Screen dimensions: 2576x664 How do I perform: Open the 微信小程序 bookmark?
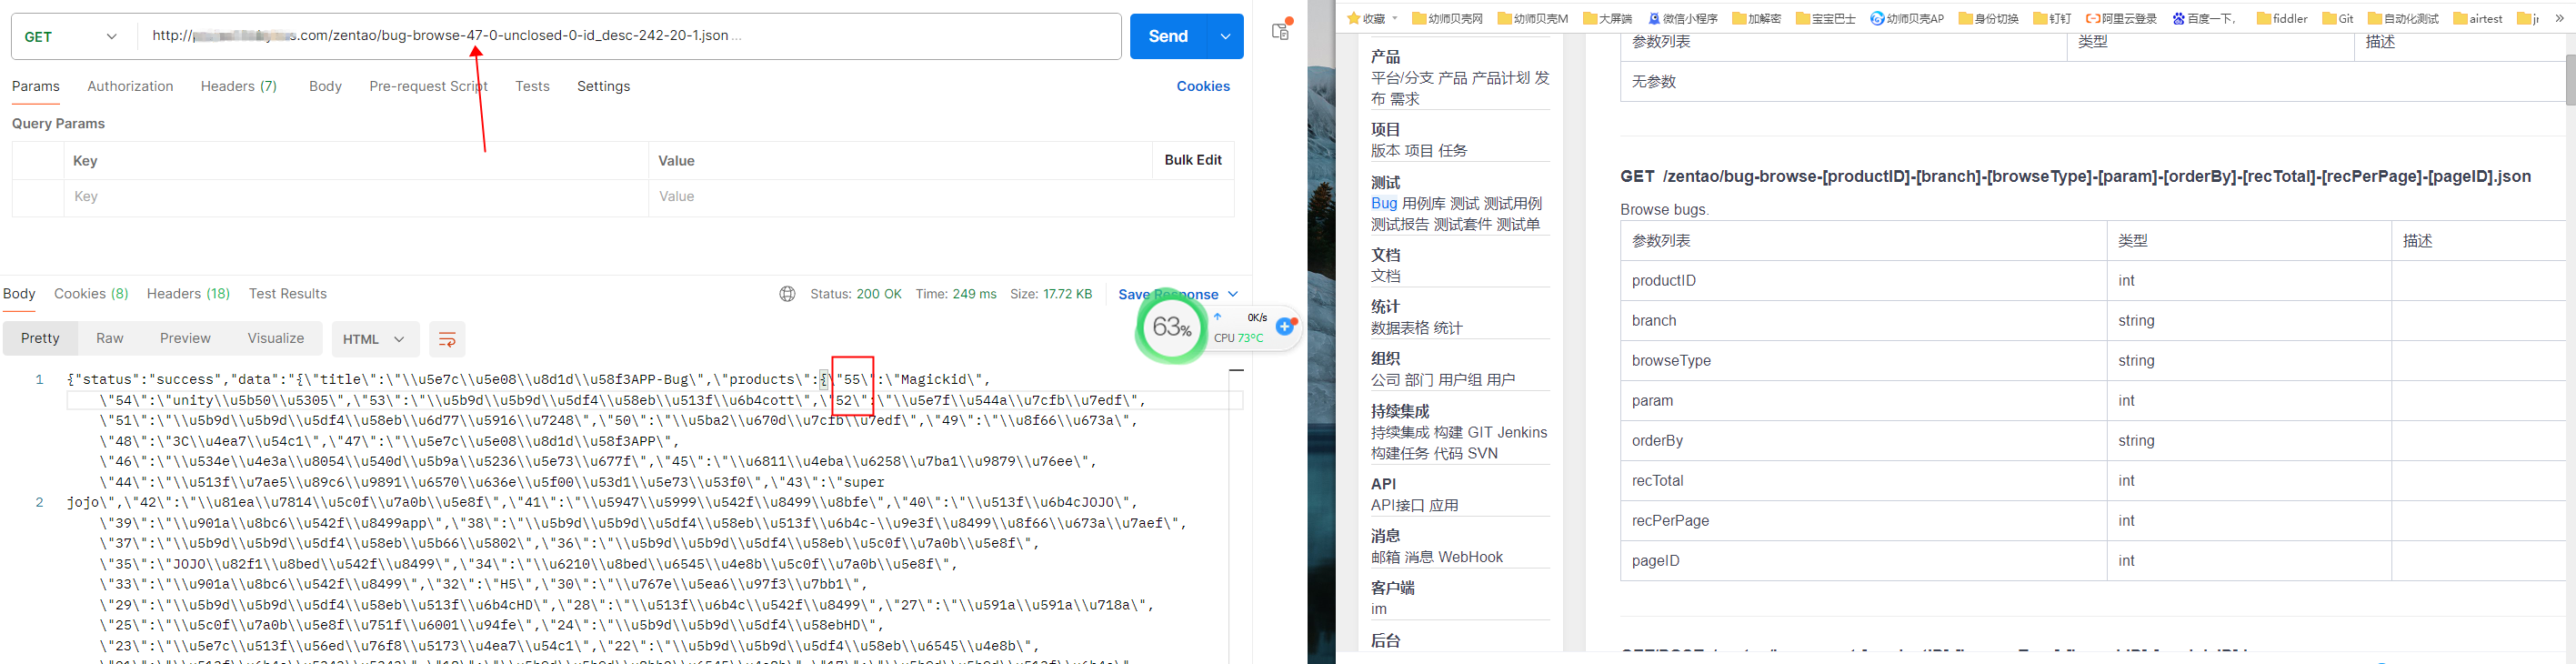click(x=1681, y=18)
